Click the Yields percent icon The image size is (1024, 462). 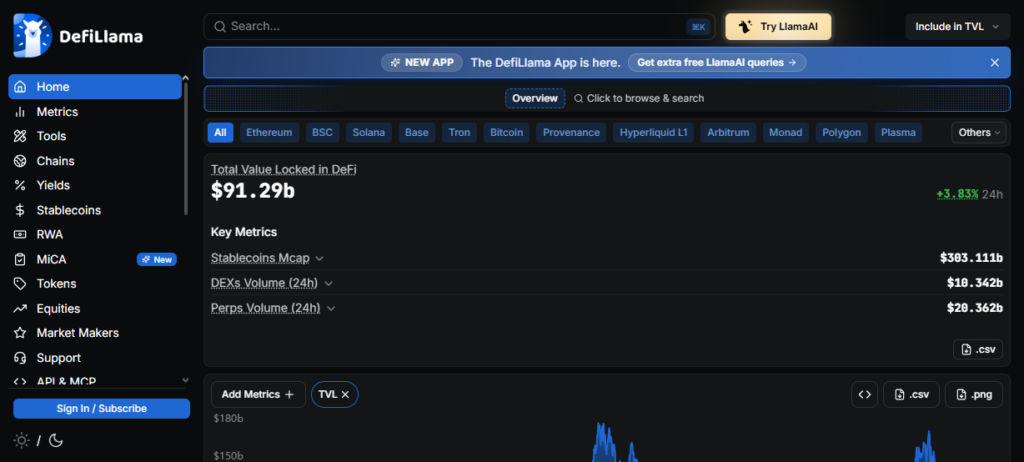20,186
